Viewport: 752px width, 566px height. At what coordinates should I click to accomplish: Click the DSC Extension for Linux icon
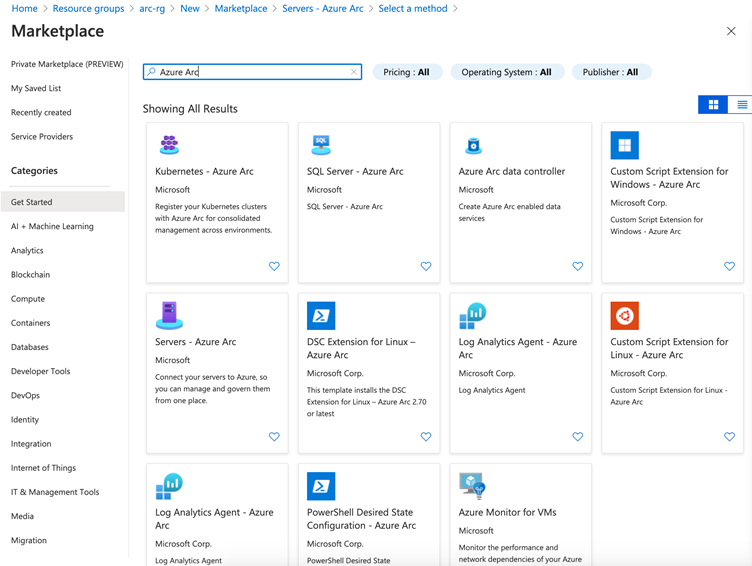321,316
